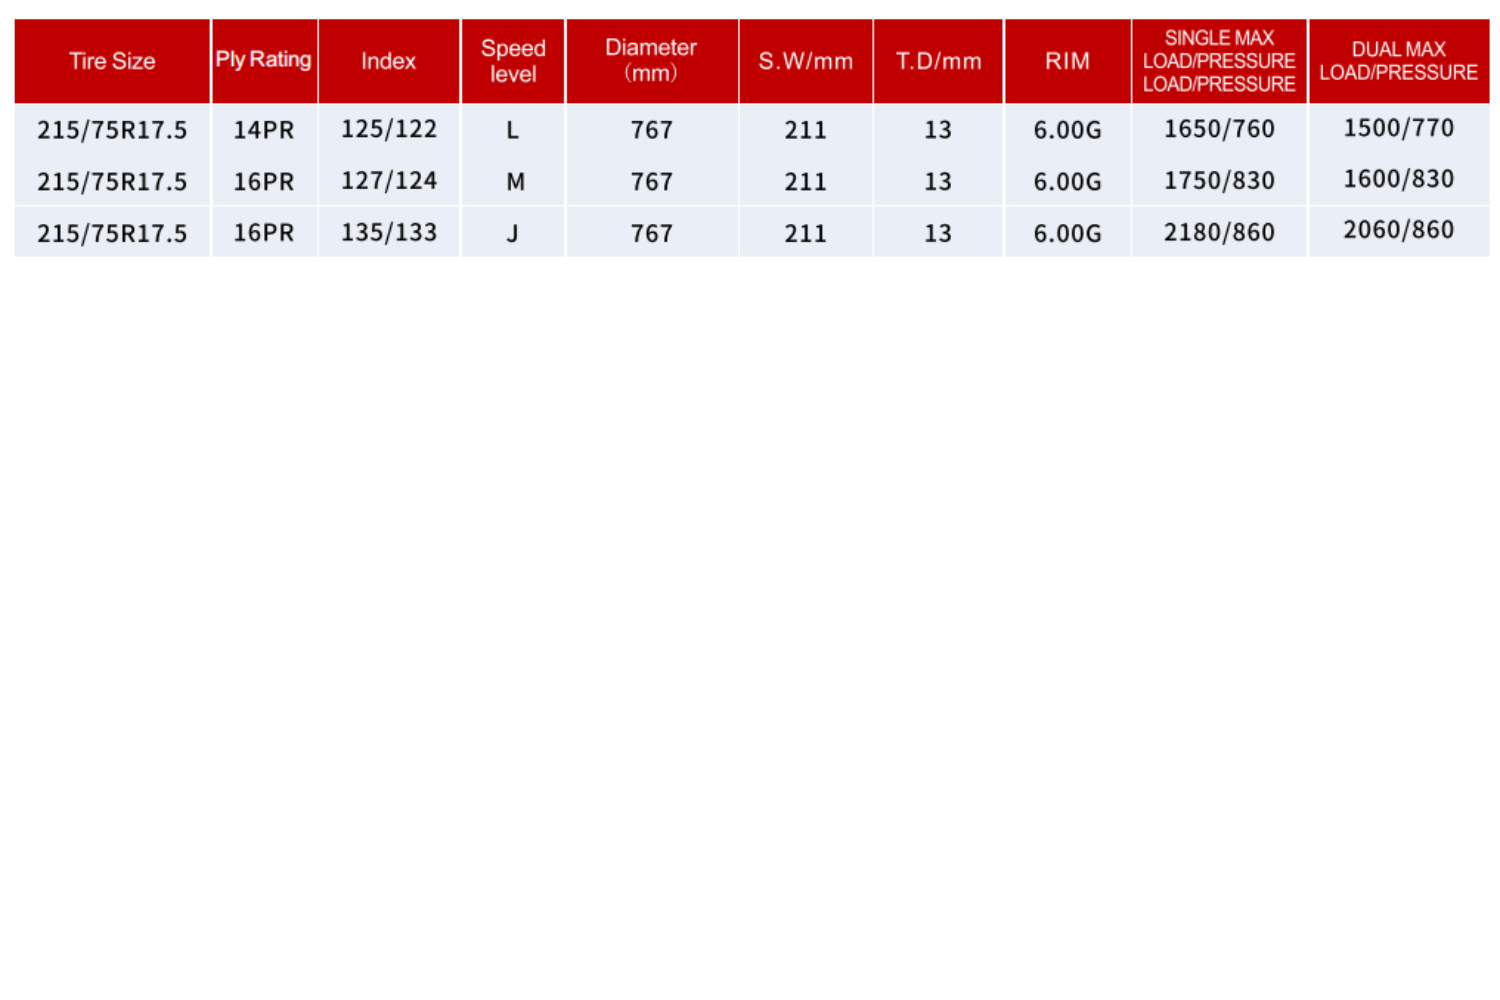The width and height of the screenshot is (1500, 1000).
Task: Click speed level L cell
Action: coord(513,130)
